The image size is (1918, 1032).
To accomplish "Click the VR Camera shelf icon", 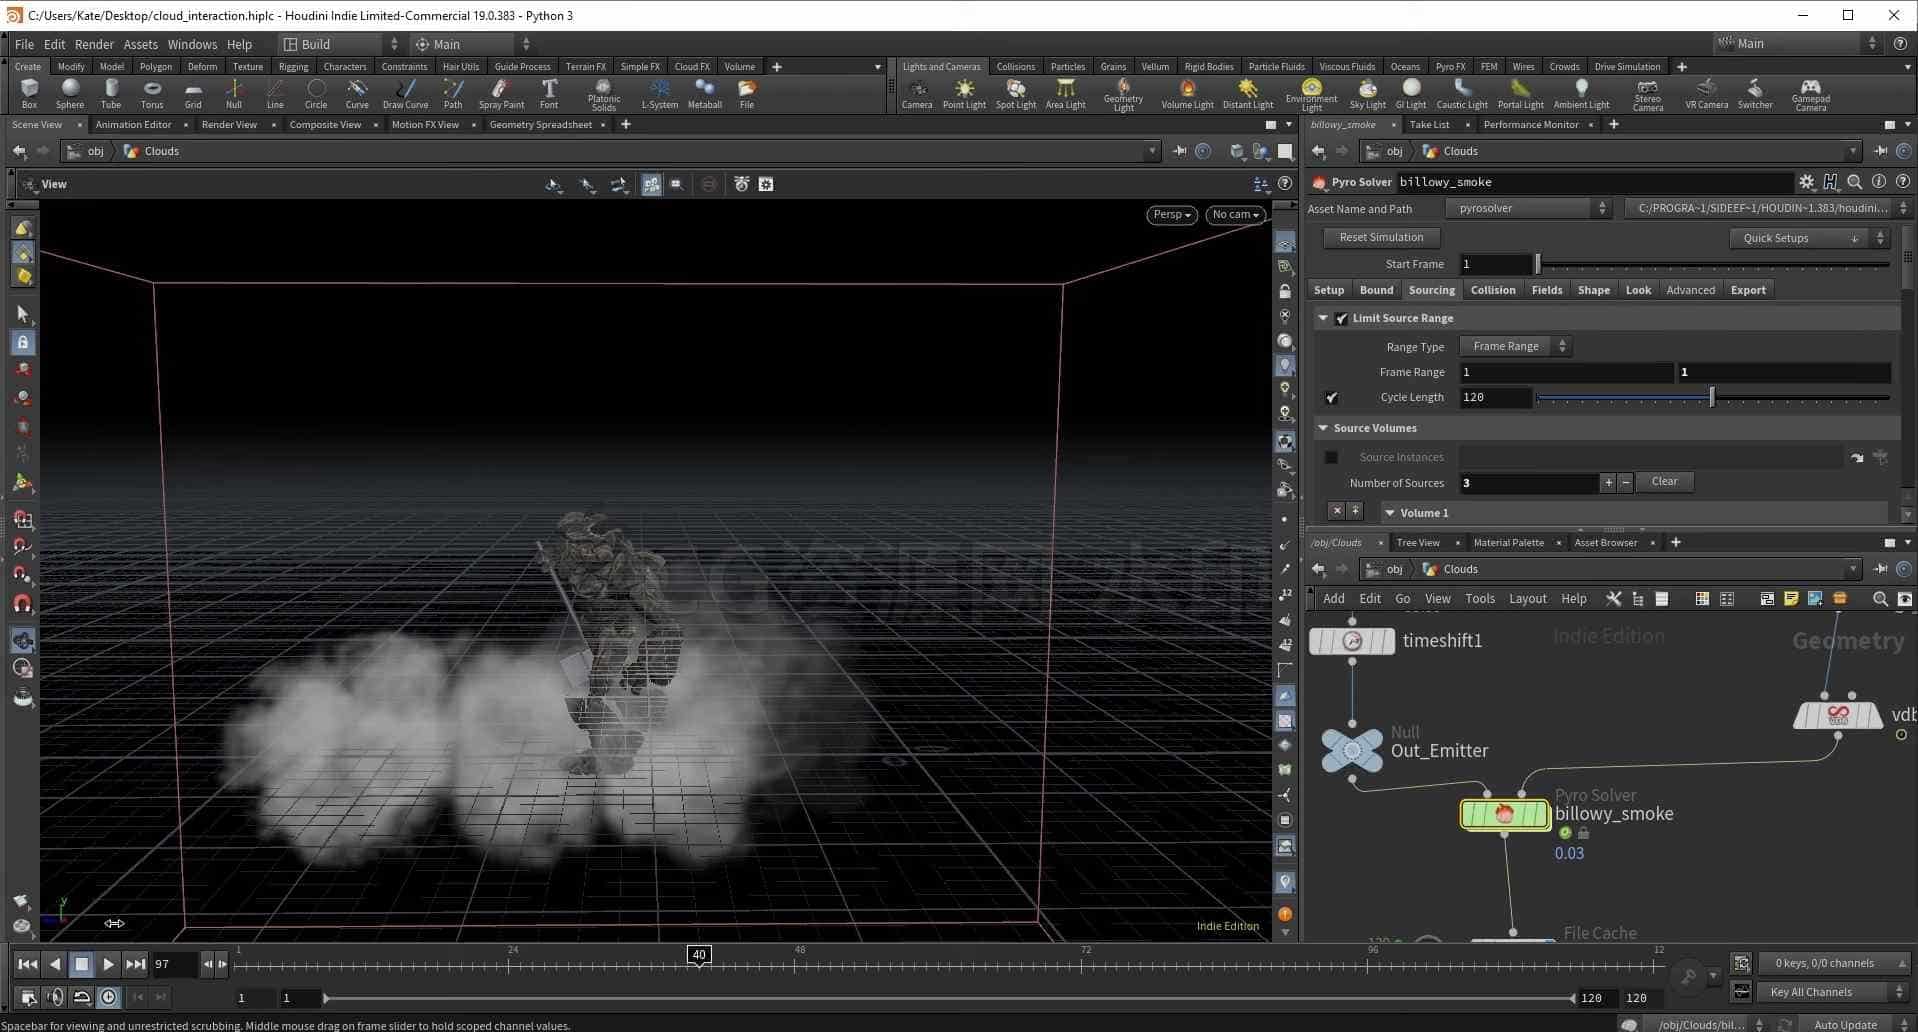I will click(1706, 94).
